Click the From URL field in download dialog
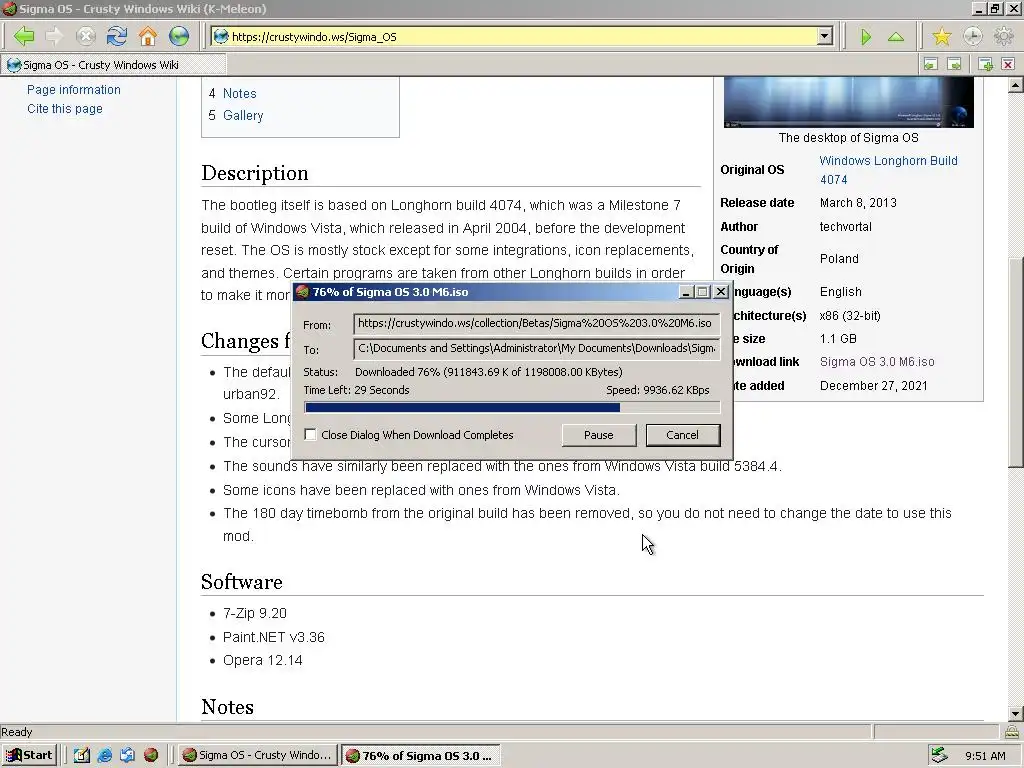This screenshot has height=768, width=1024. (536, 323)
